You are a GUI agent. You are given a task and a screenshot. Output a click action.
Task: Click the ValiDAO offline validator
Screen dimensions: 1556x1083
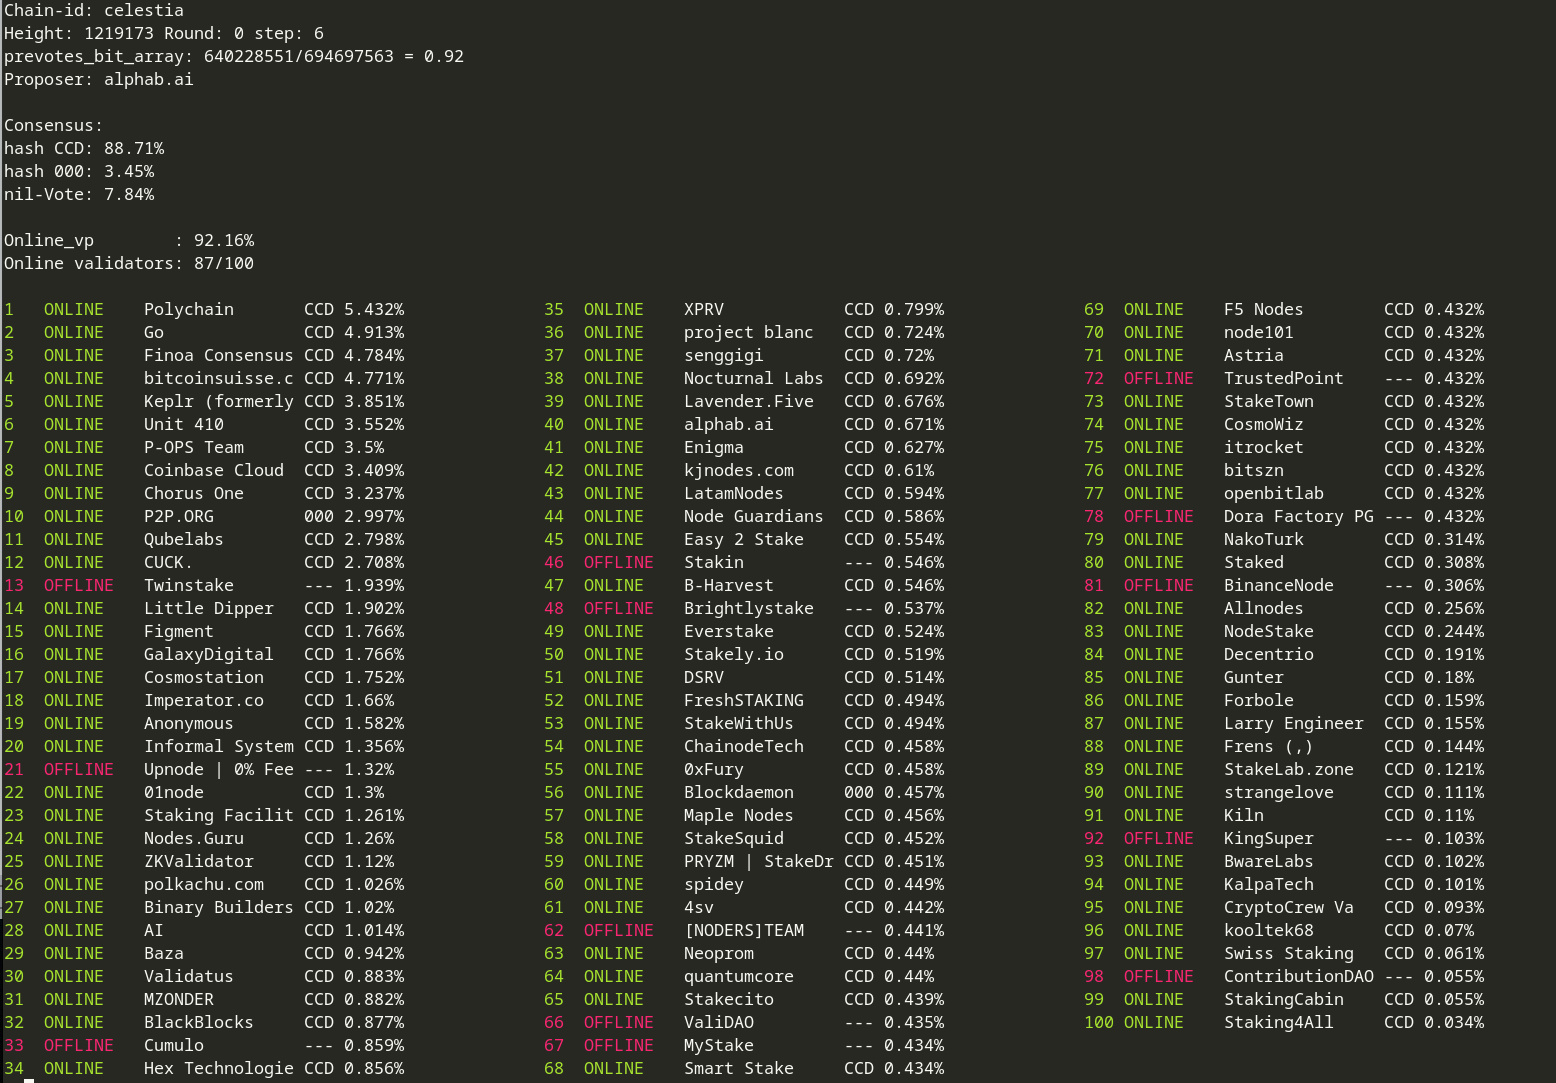719,1022
